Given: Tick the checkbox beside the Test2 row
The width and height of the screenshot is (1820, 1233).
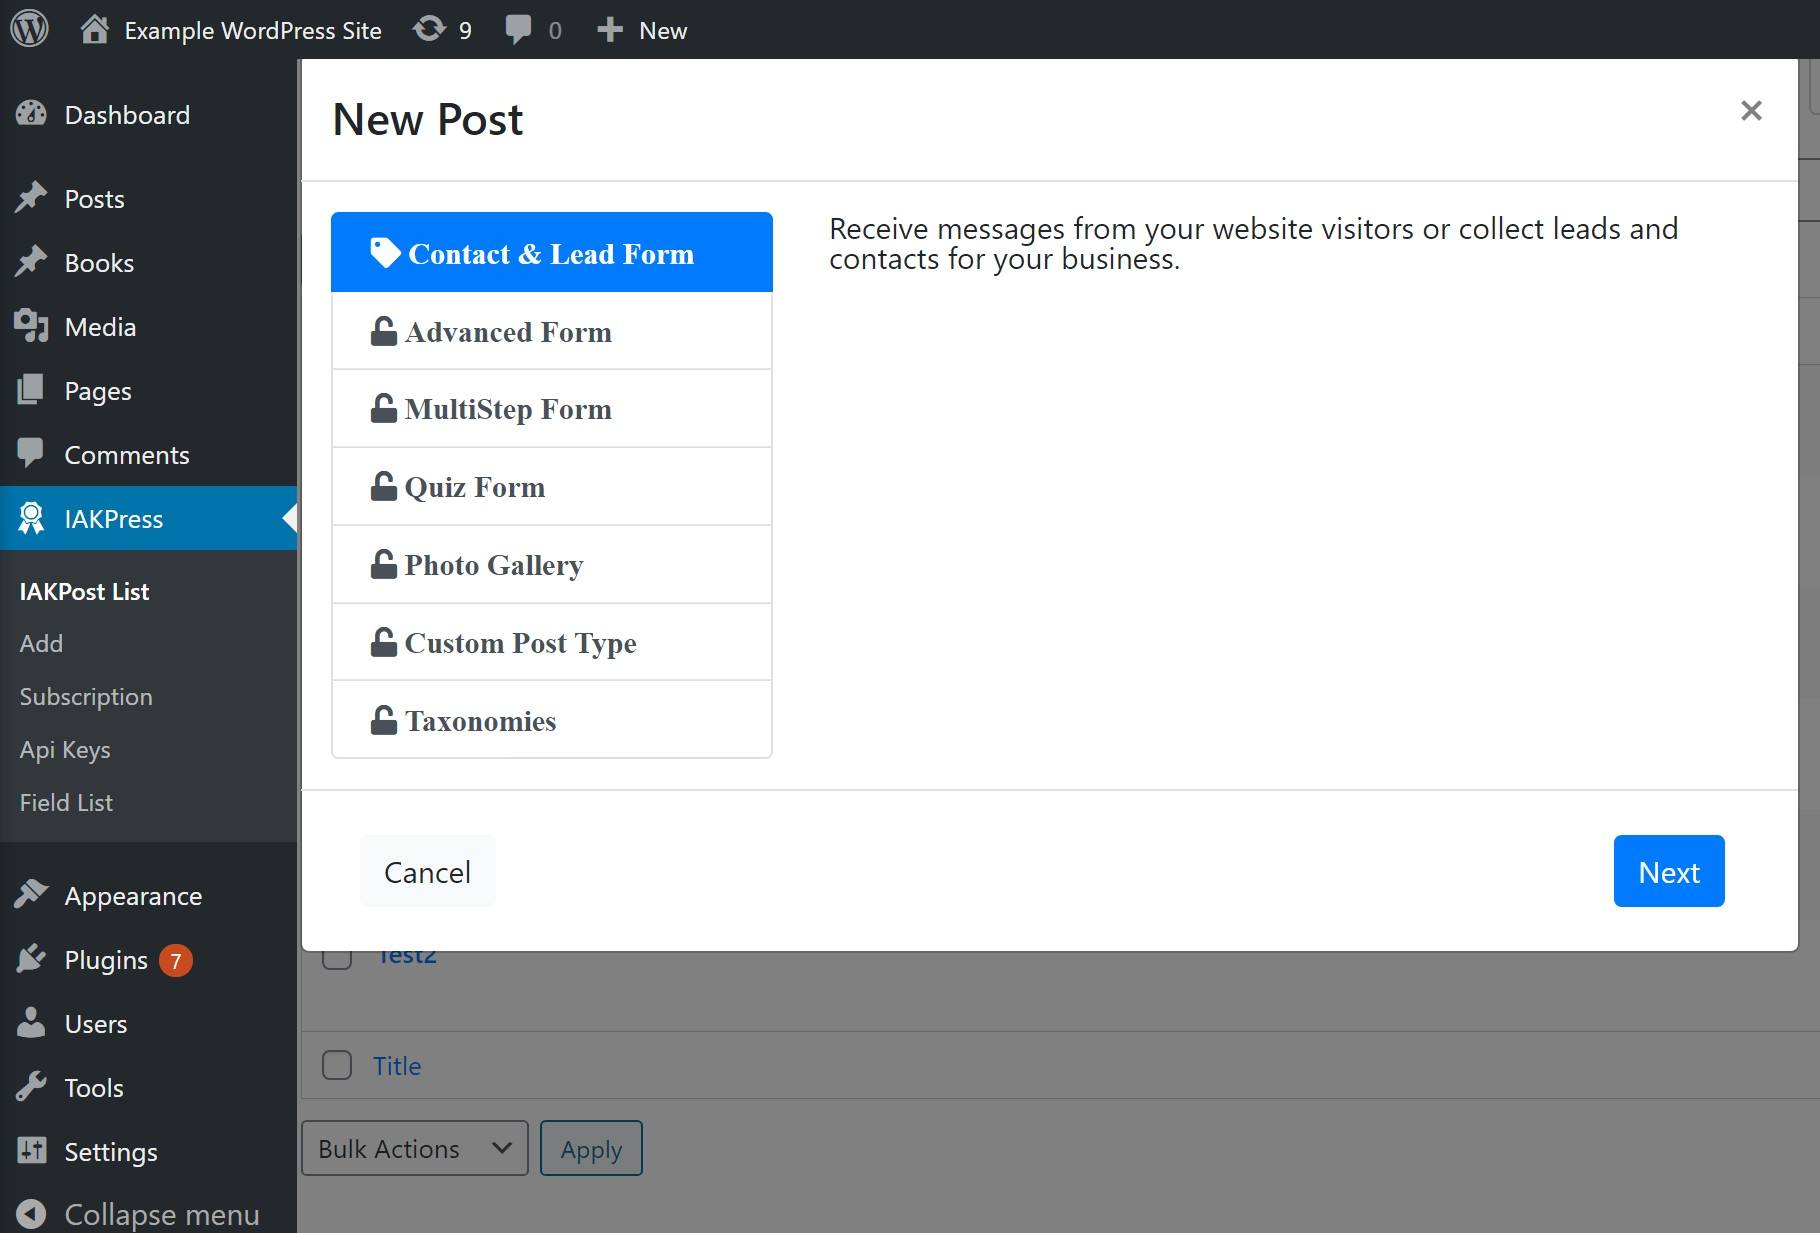Looking at the screenshot, I should [x=337, y=958].
